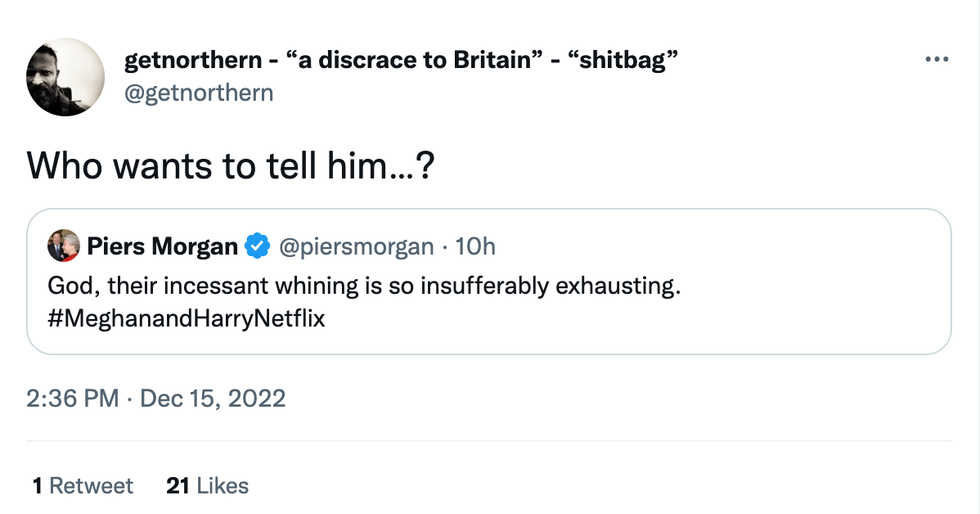Click the "shitbag" quote in display name
The height and width of the screenshot is (514, 980).
click(x=624, y=60)
